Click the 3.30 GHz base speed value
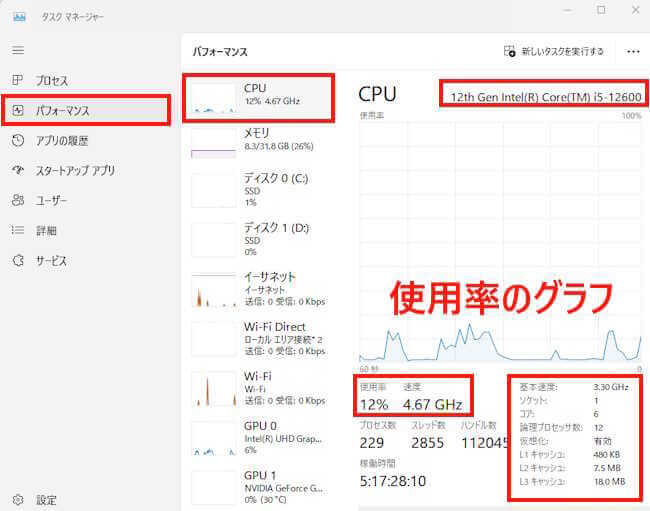The height and width of the screenshot is (511, 650). (x=611, y=387)
